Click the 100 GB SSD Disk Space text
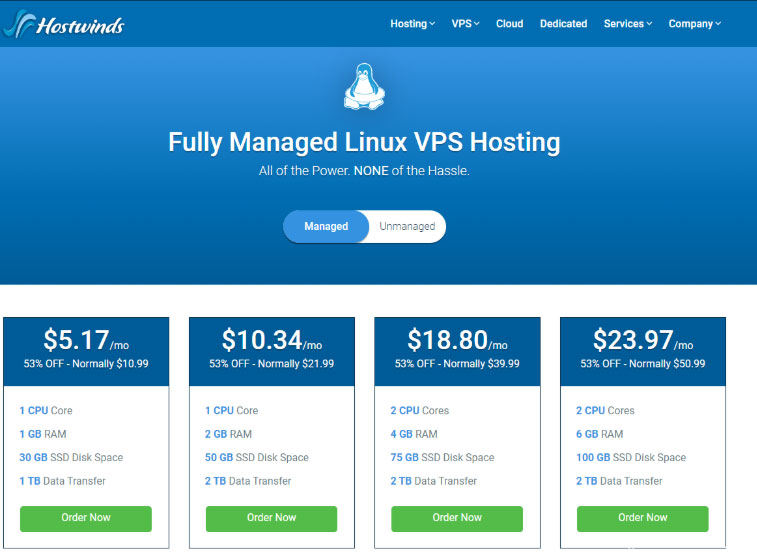This screenshot has height=557, width=757. (x=632, y=458)
